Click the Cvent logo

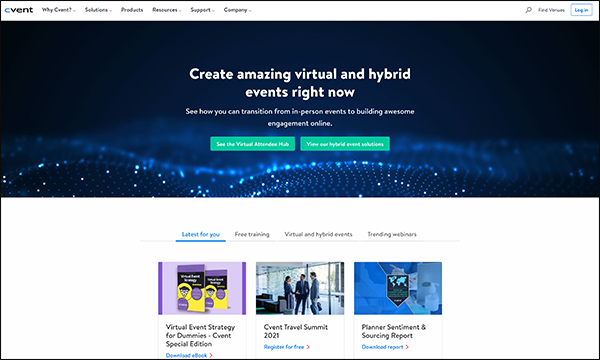19,10
